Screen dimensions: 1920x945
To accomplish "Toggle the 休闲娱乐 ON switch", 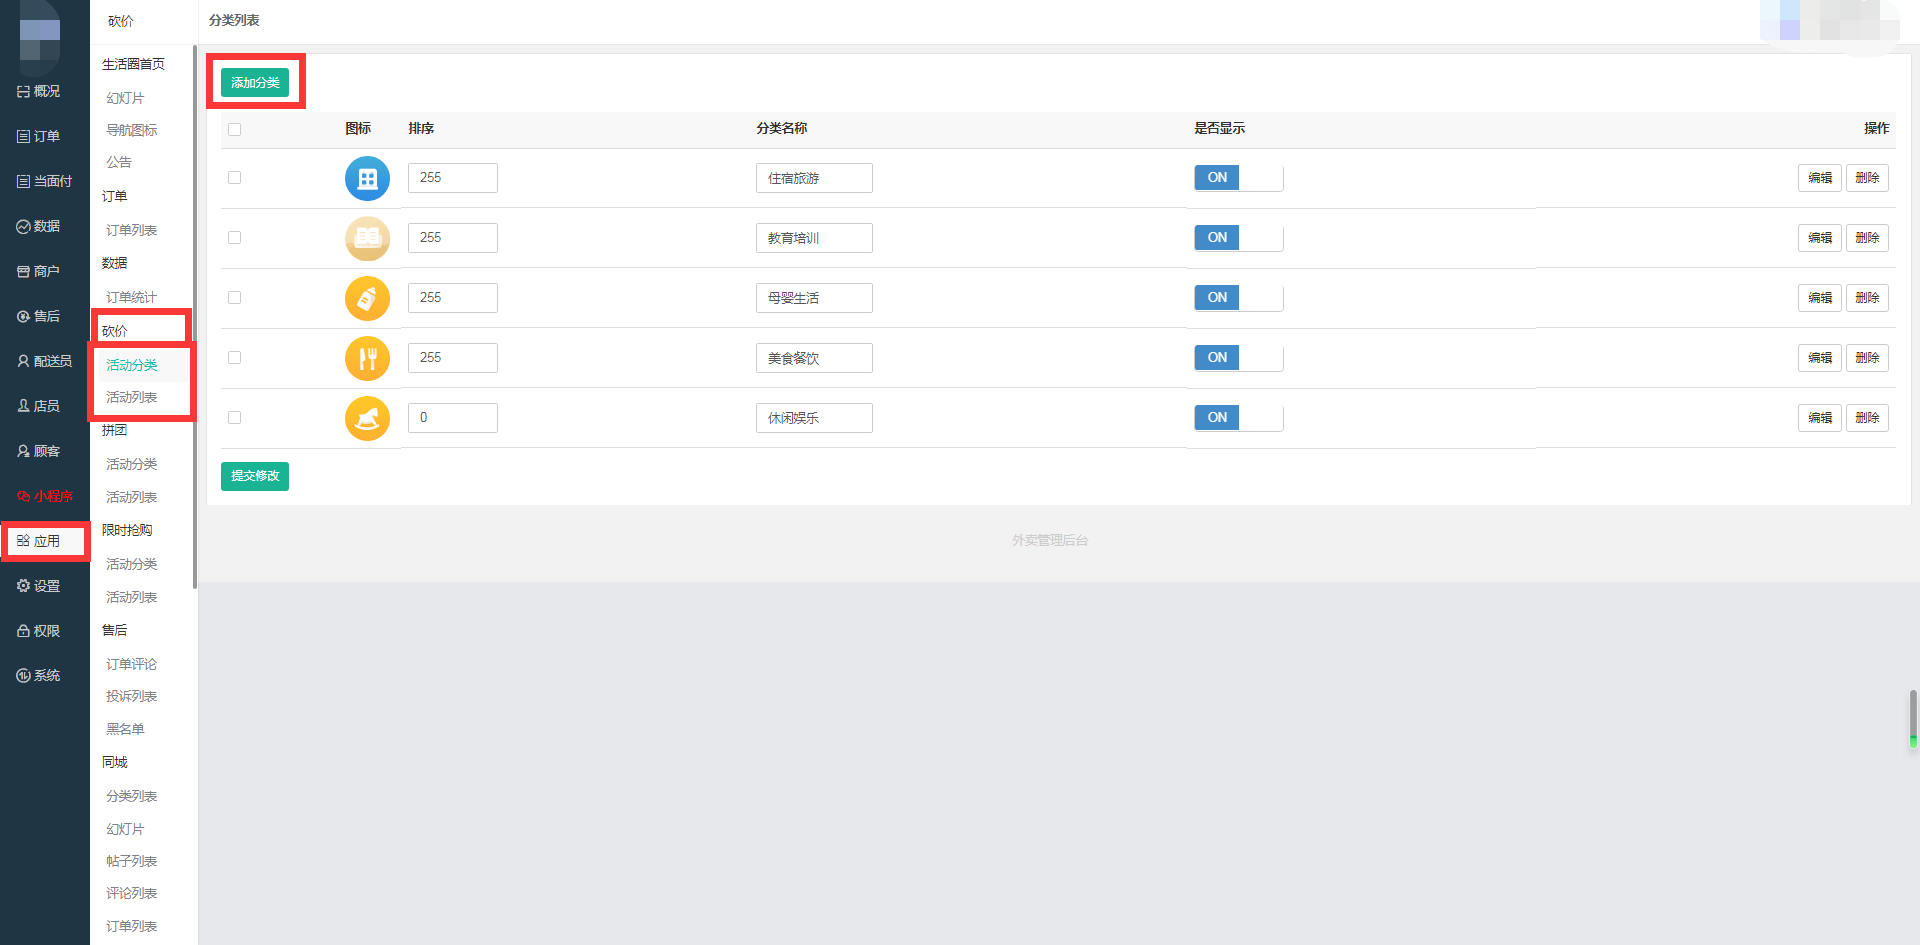I will click(1238, 418).
